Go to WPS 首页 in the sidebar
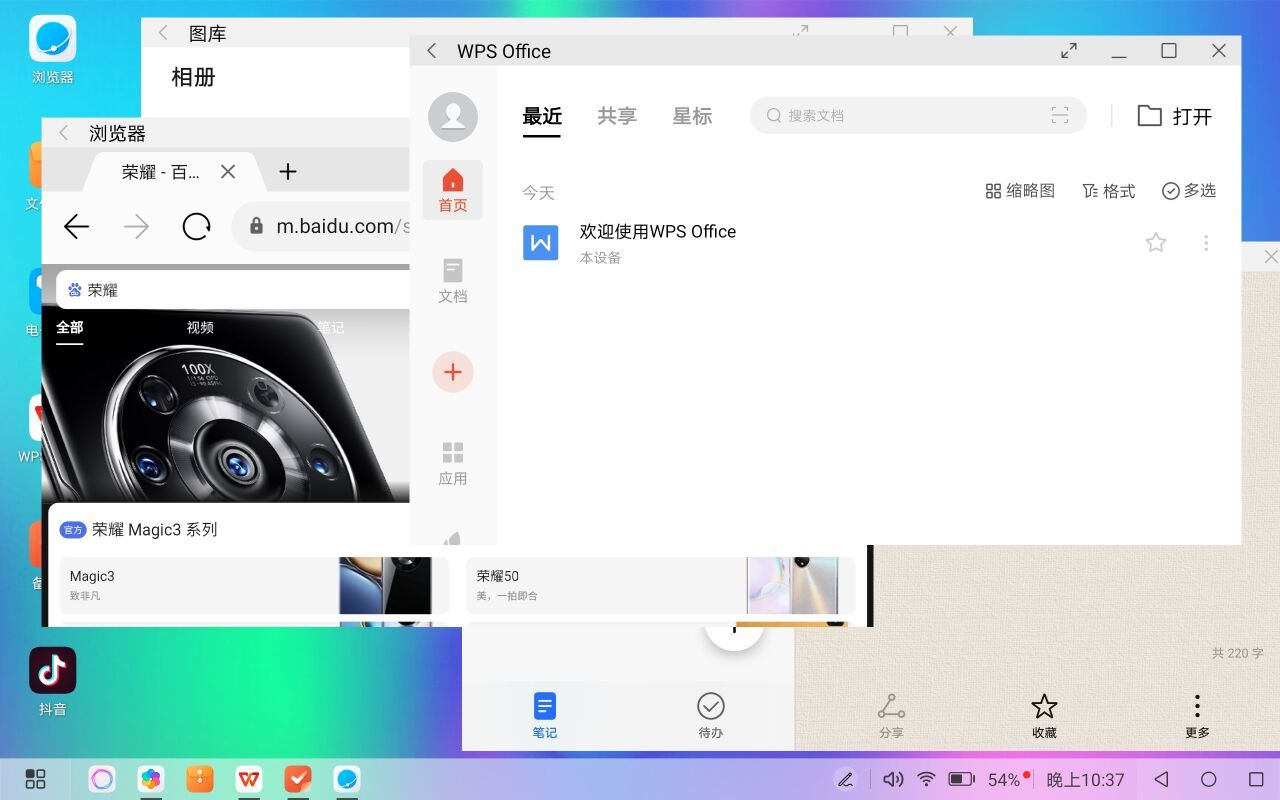 (453, 190)
